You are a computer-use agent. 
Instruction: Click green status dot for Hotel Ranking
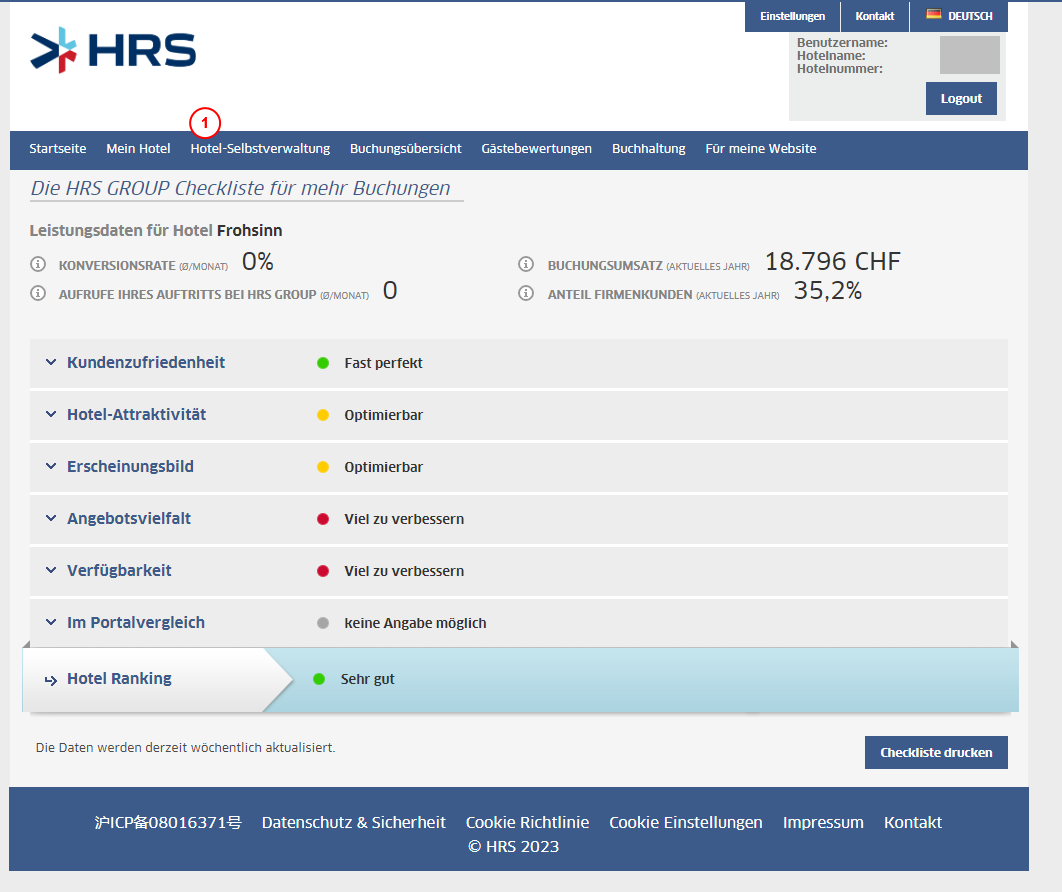tap(319, 679)
